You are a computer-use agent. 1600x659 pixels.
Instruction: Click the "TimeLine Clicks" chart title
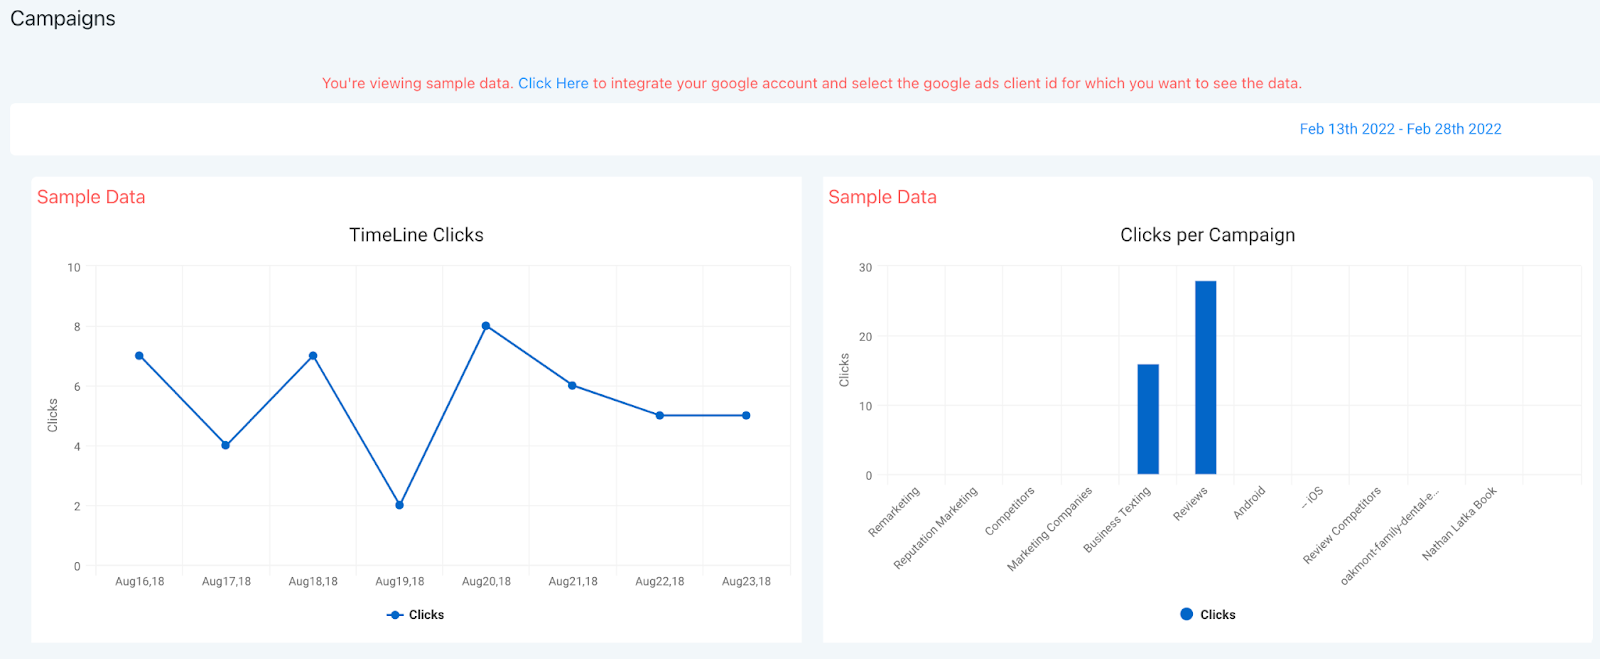tap(416, 235)
